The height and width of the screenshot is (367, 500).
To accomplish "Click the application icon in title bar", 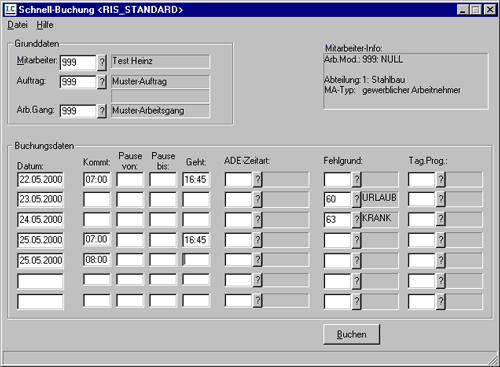I will [10, 9].
